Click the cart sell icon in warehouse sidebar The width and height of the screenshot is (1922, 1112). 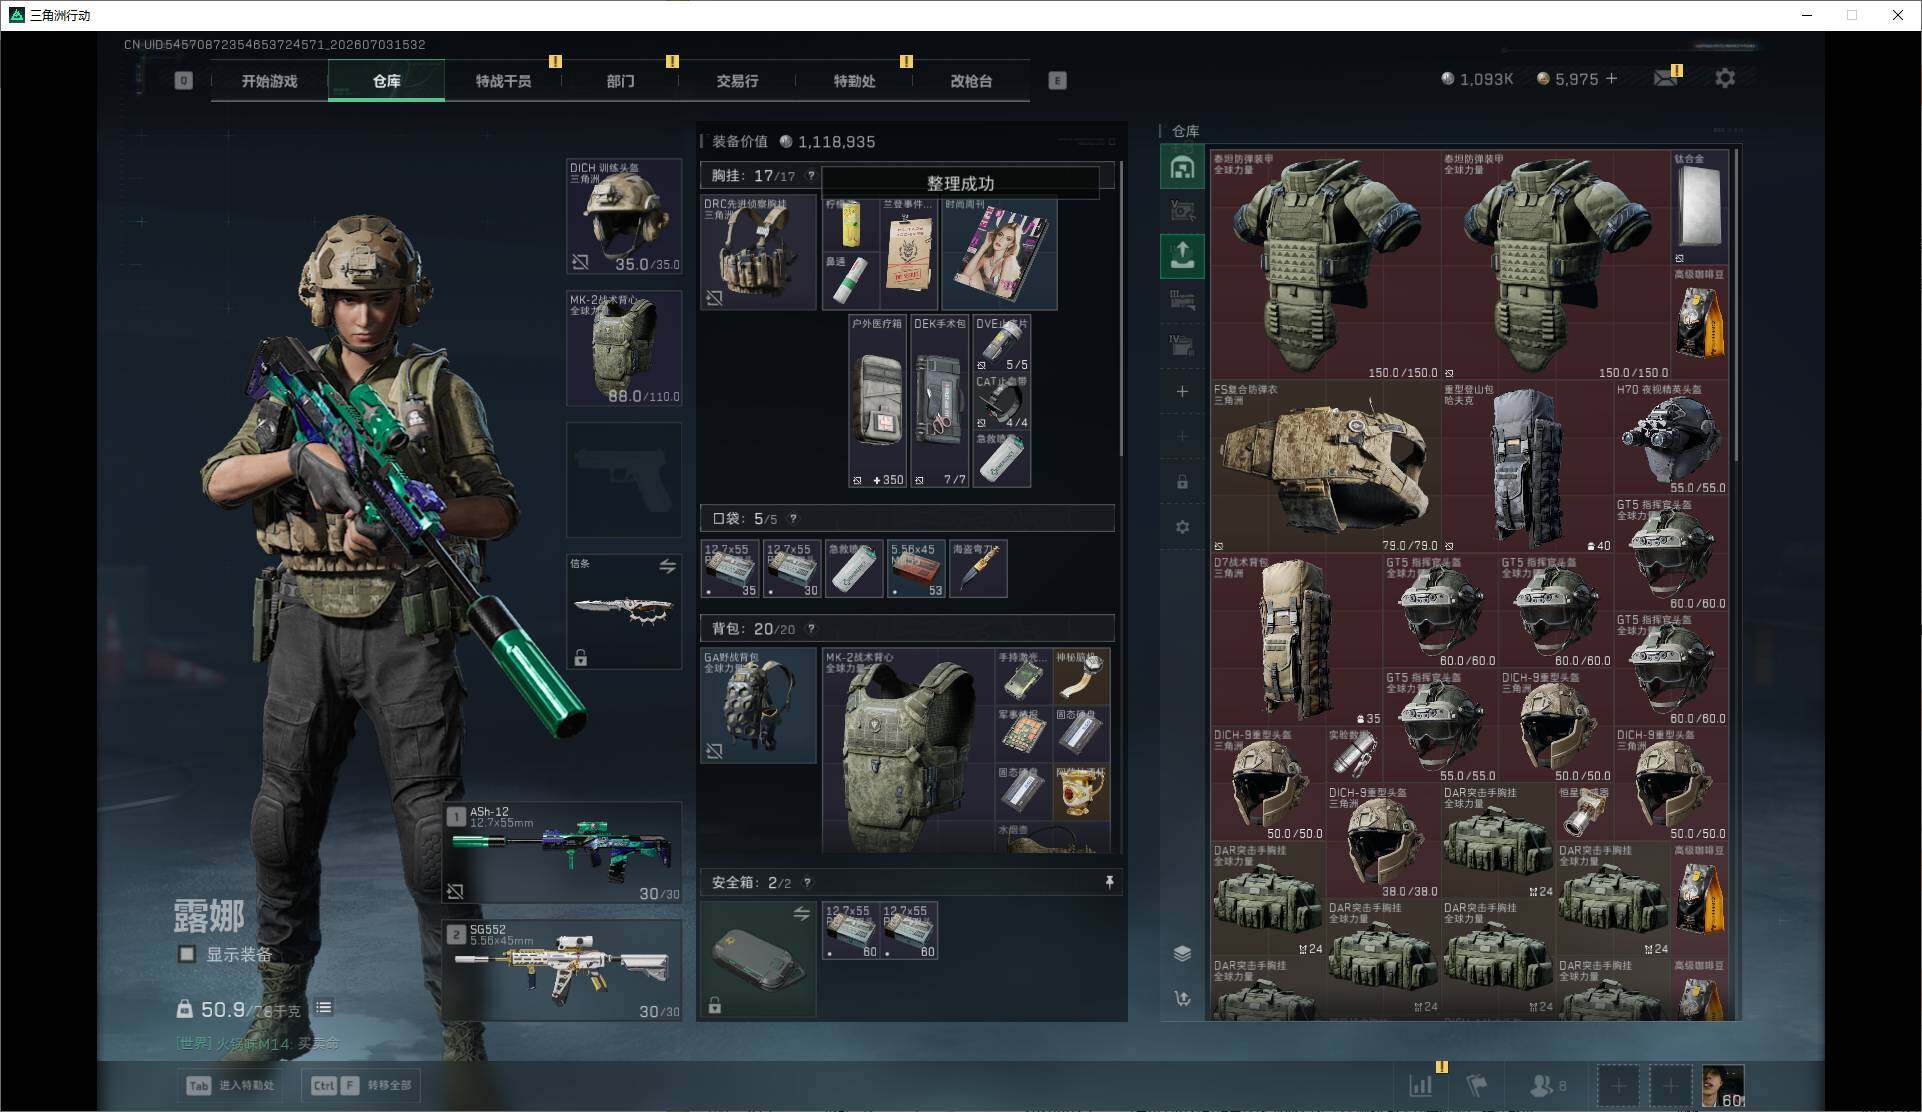pos(1182,998)
